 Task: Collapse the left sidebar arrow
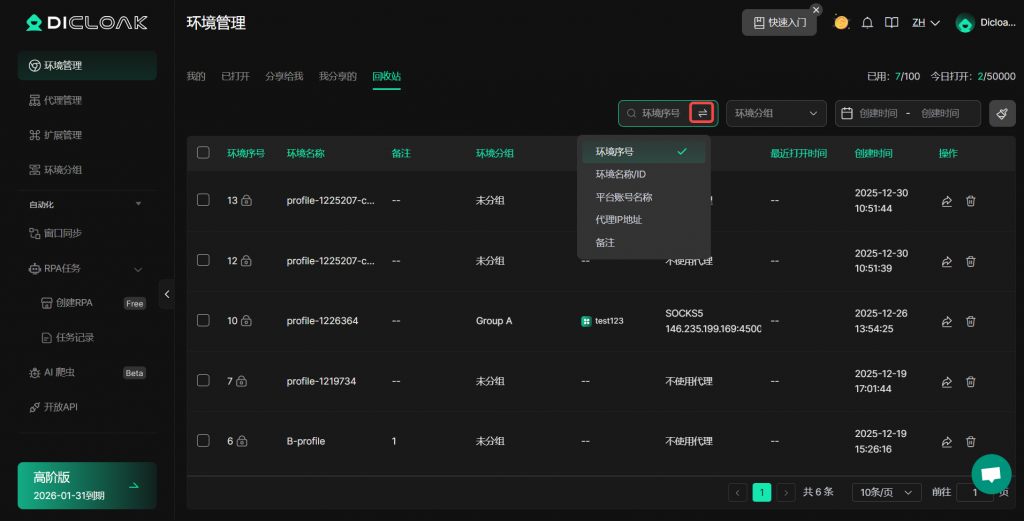[x=167, y=294]
